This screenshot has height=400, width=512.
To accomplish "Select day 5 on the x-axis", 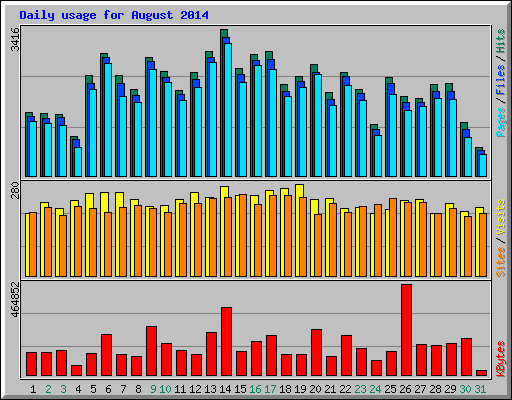I will click(93, 389).
